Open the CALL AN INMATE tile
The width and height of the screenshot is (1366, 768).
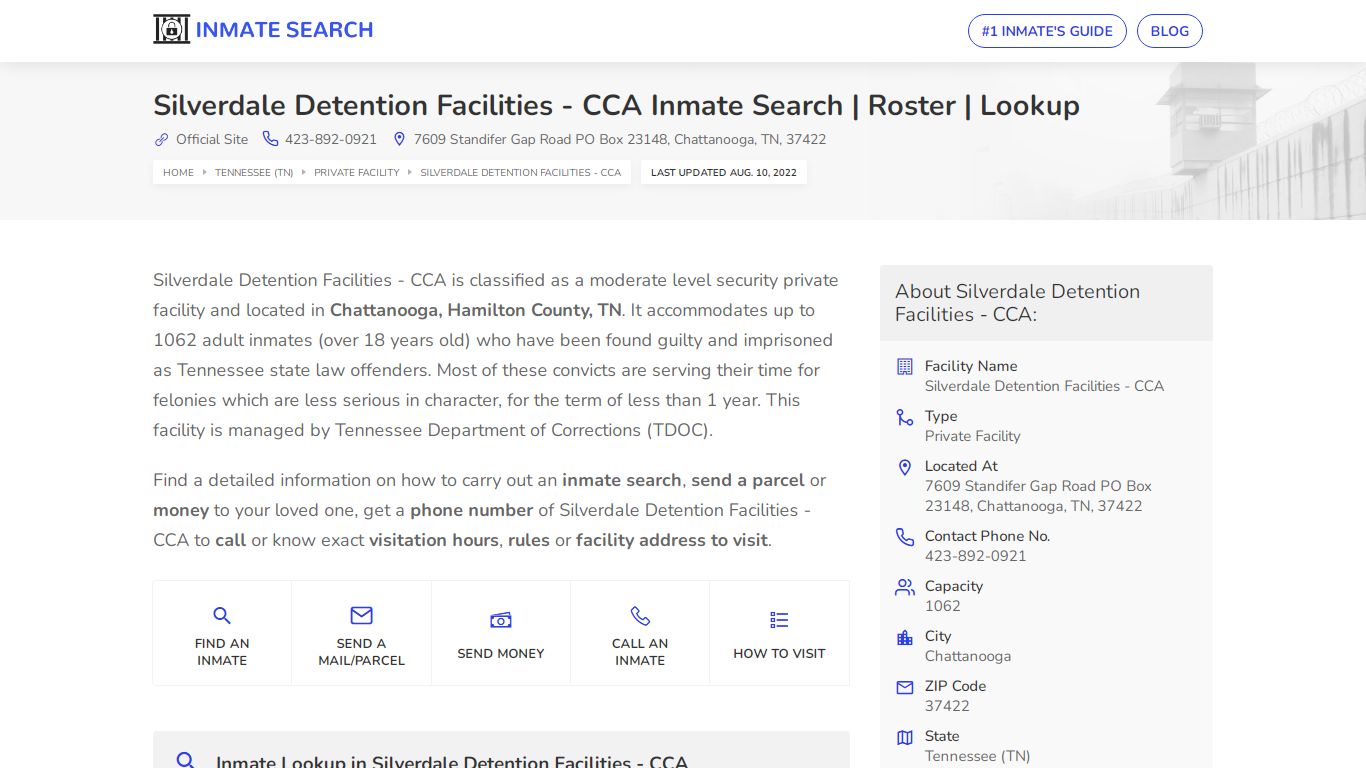640,633
